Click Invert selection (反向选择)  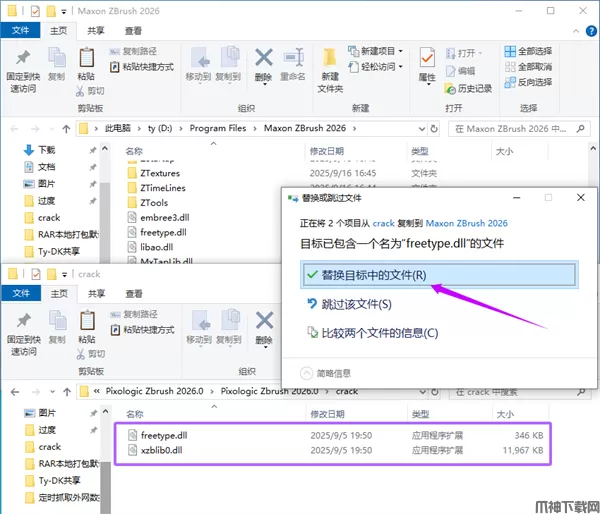click(528, 82)
